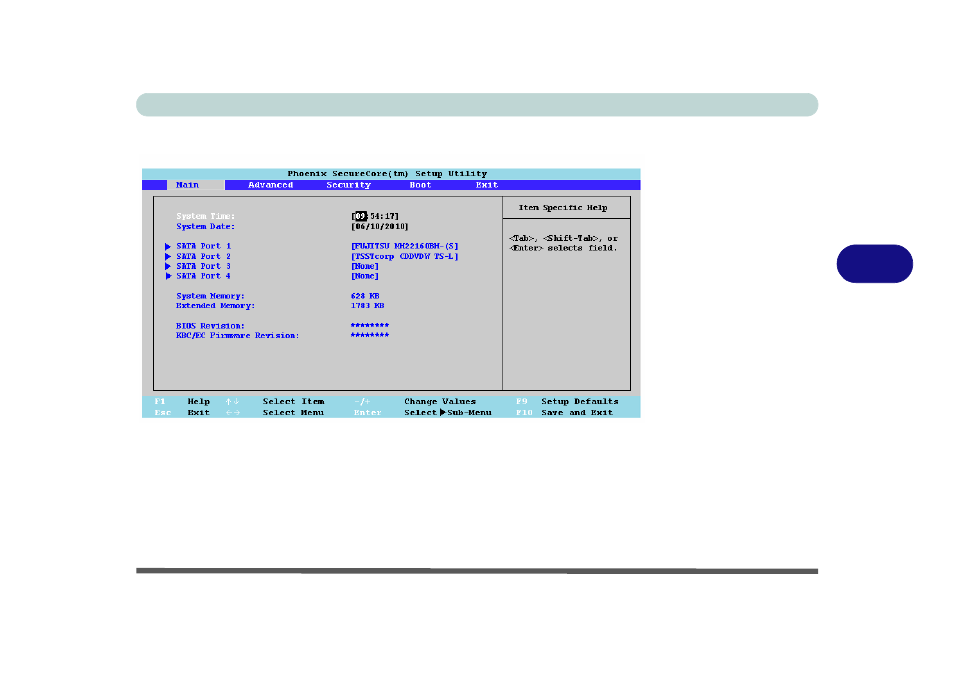Click the Select Item legend text
The height and width of the screenshot is (673, 954).
(x=293, y=402)
